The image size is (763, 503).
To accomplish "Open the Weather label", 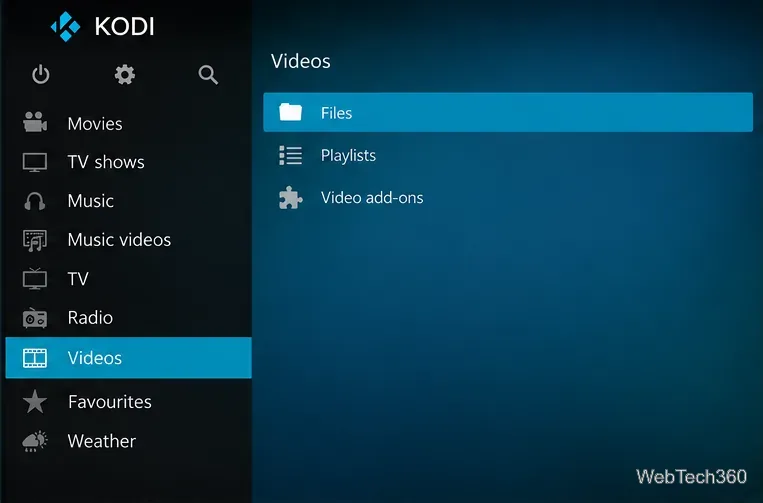I will click(102, 441).
